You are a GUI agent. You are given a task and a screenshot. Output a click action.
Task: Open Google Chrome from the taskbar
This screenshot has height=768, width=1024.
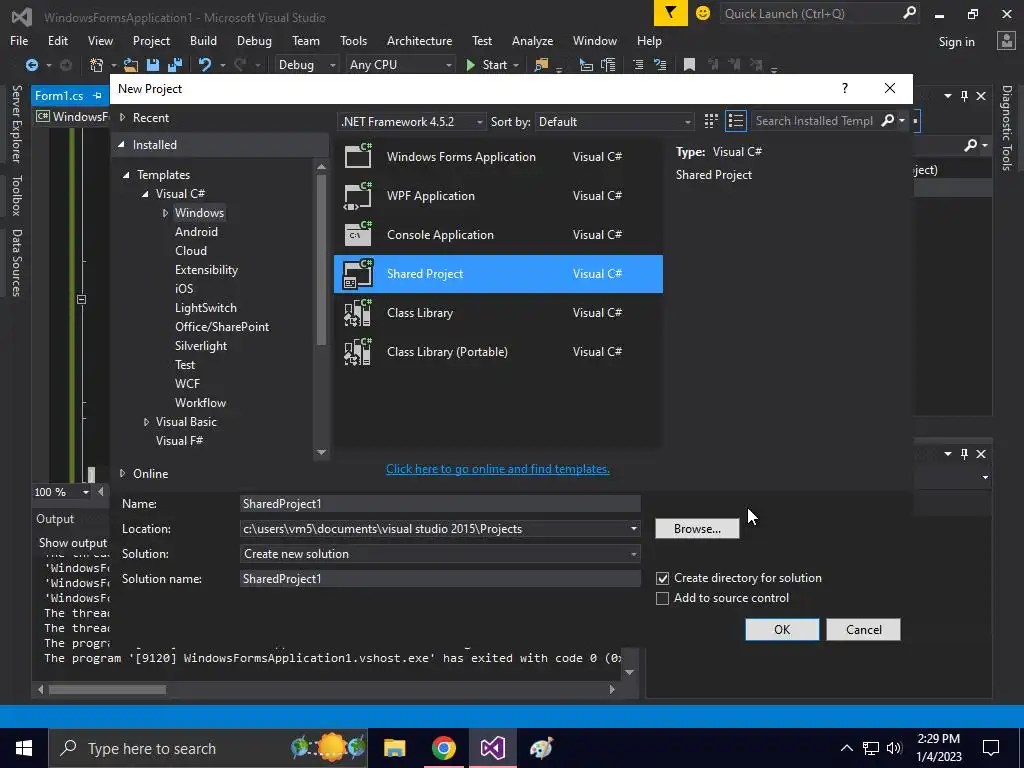(x=443, y=748)
